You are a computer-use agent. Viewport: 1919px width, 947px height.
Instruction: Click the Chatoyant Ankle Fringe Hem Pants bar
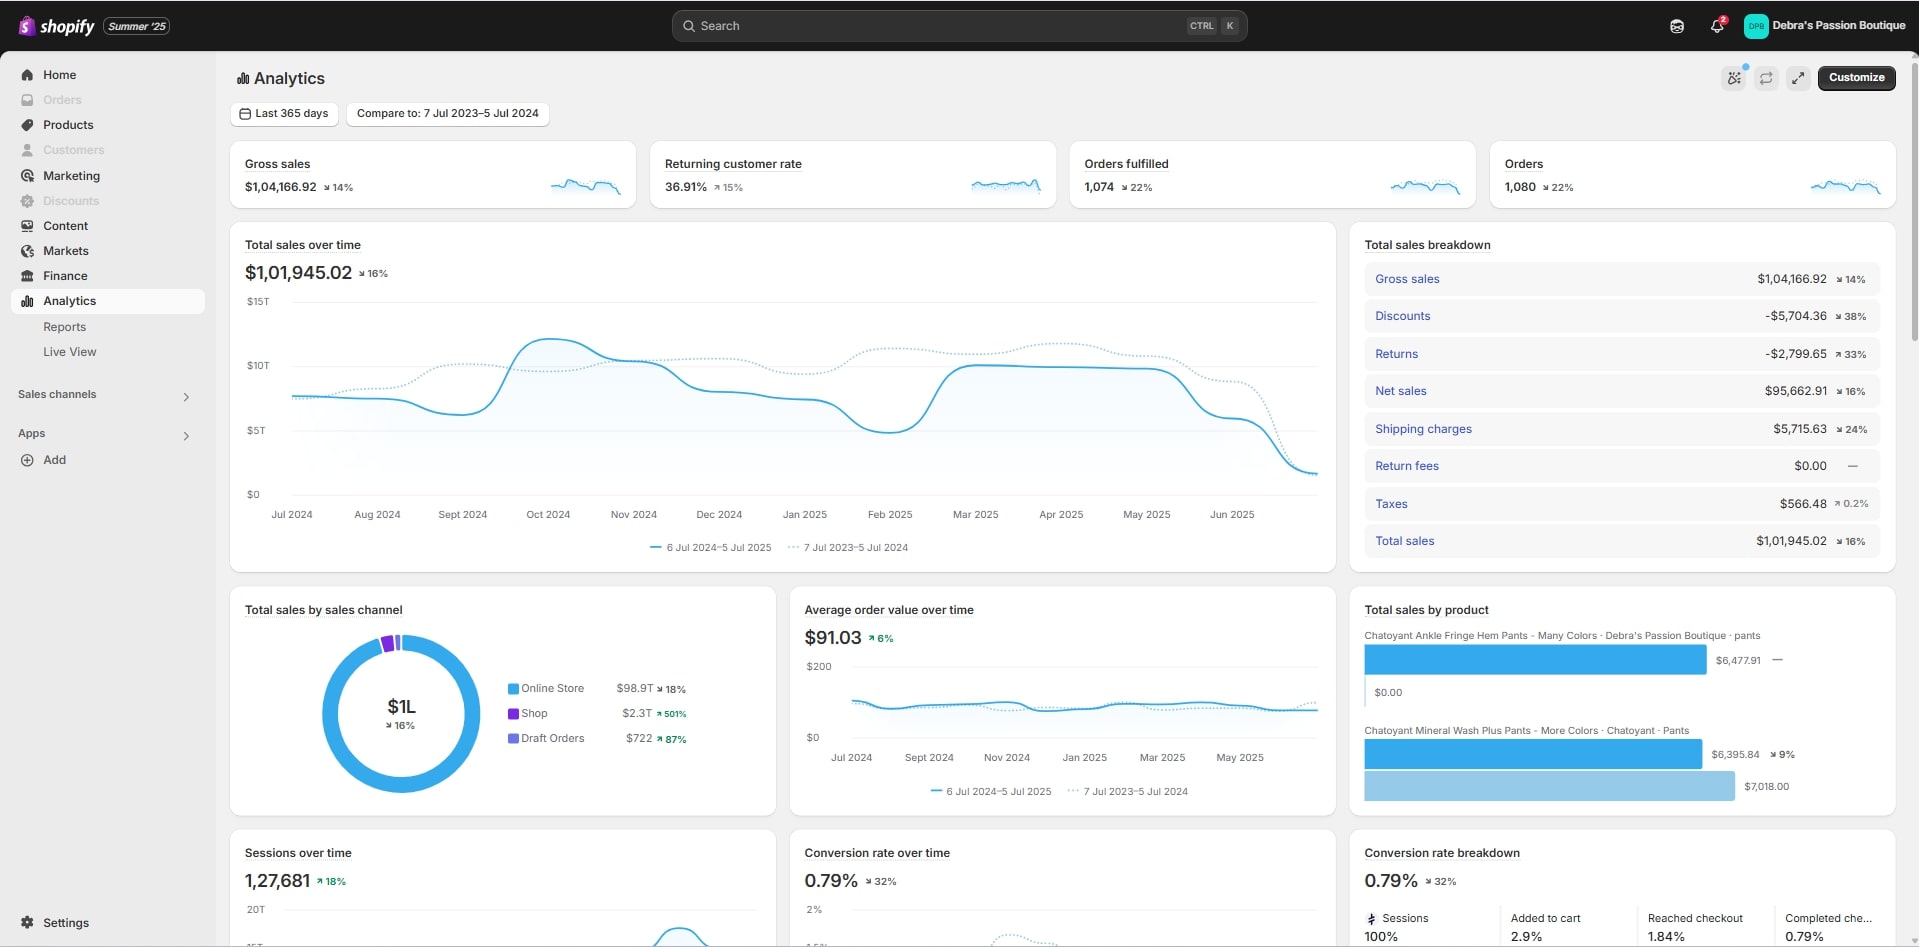pos(1535,660)
